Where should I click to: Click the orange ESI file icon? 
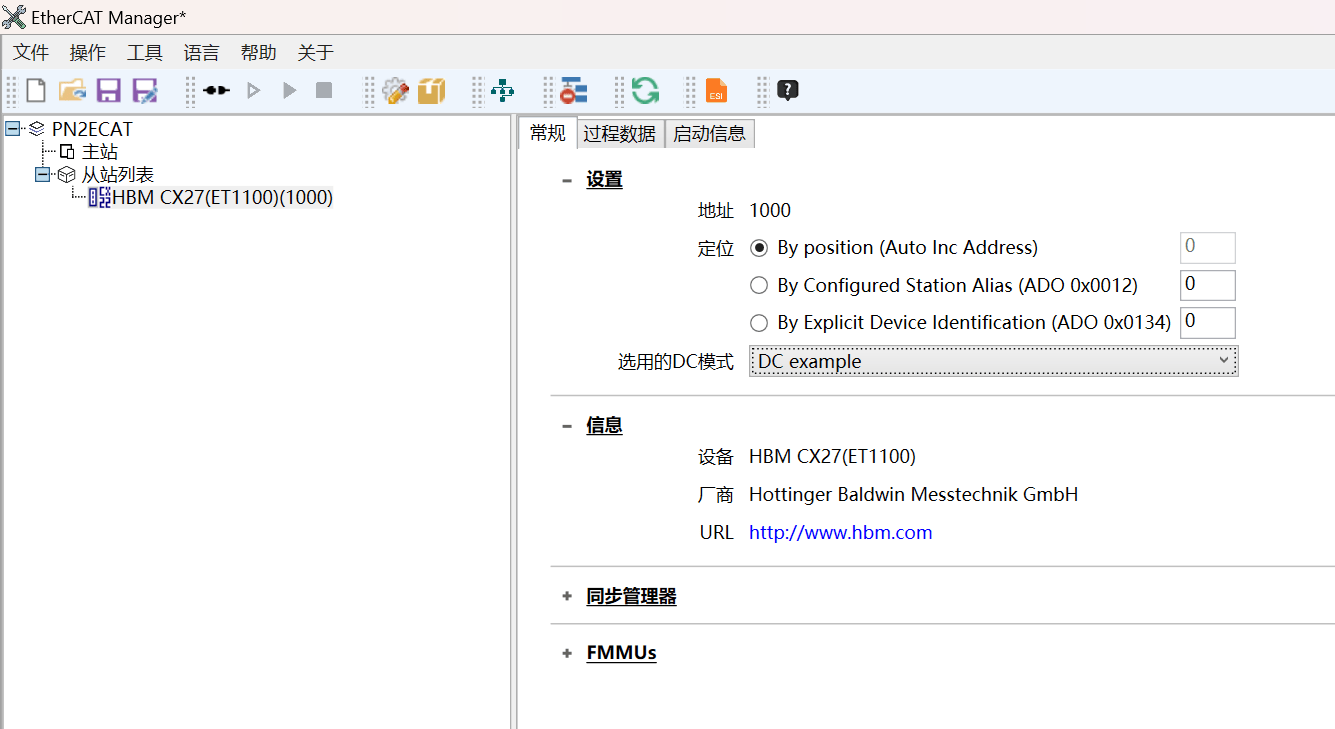716,91
